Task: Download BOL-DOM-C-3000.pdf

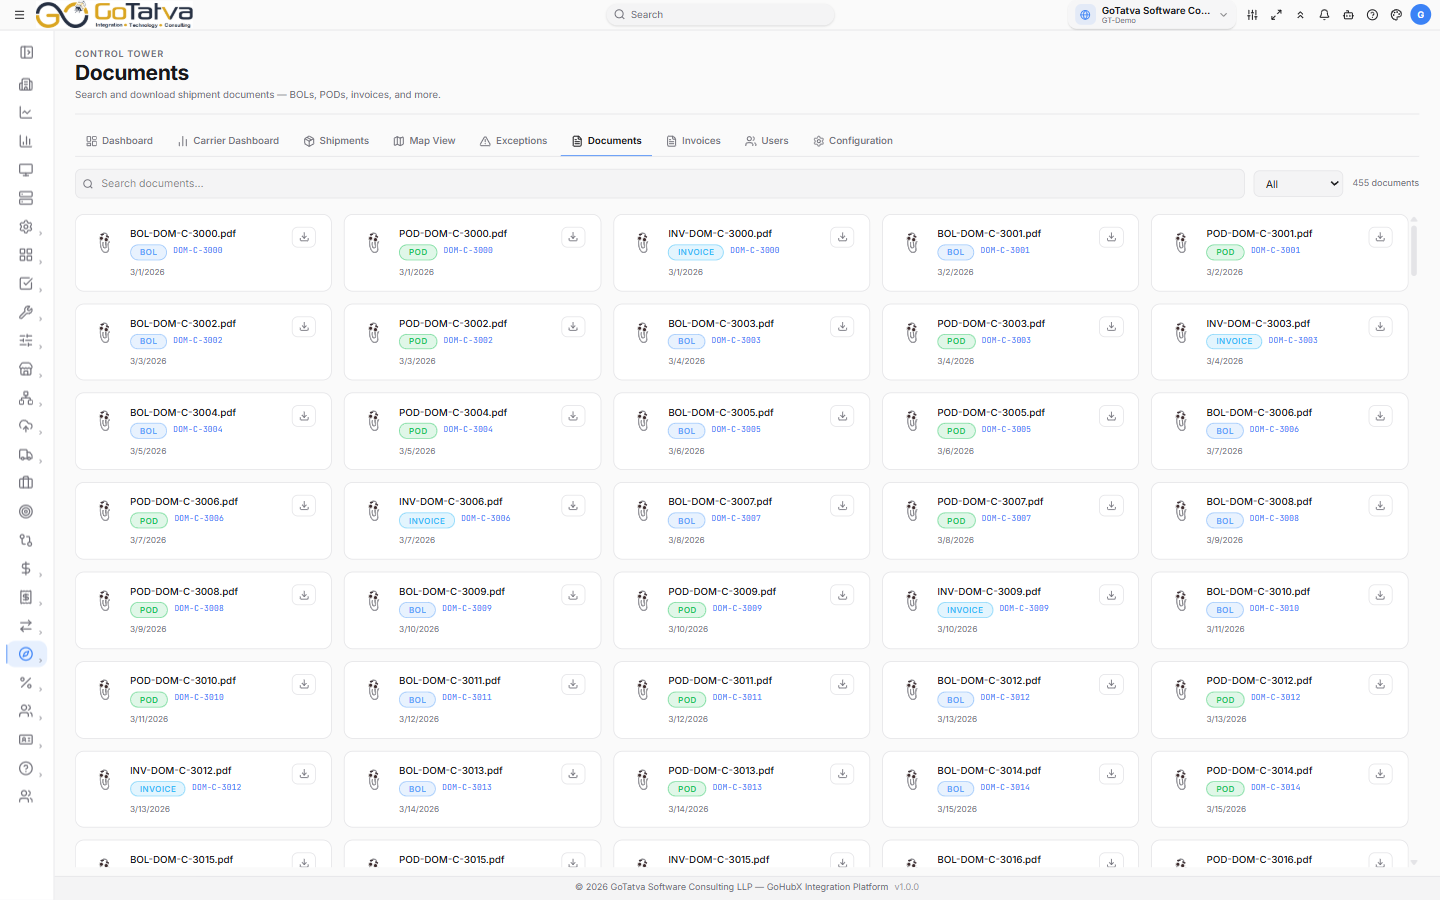Action: point(304,237)
